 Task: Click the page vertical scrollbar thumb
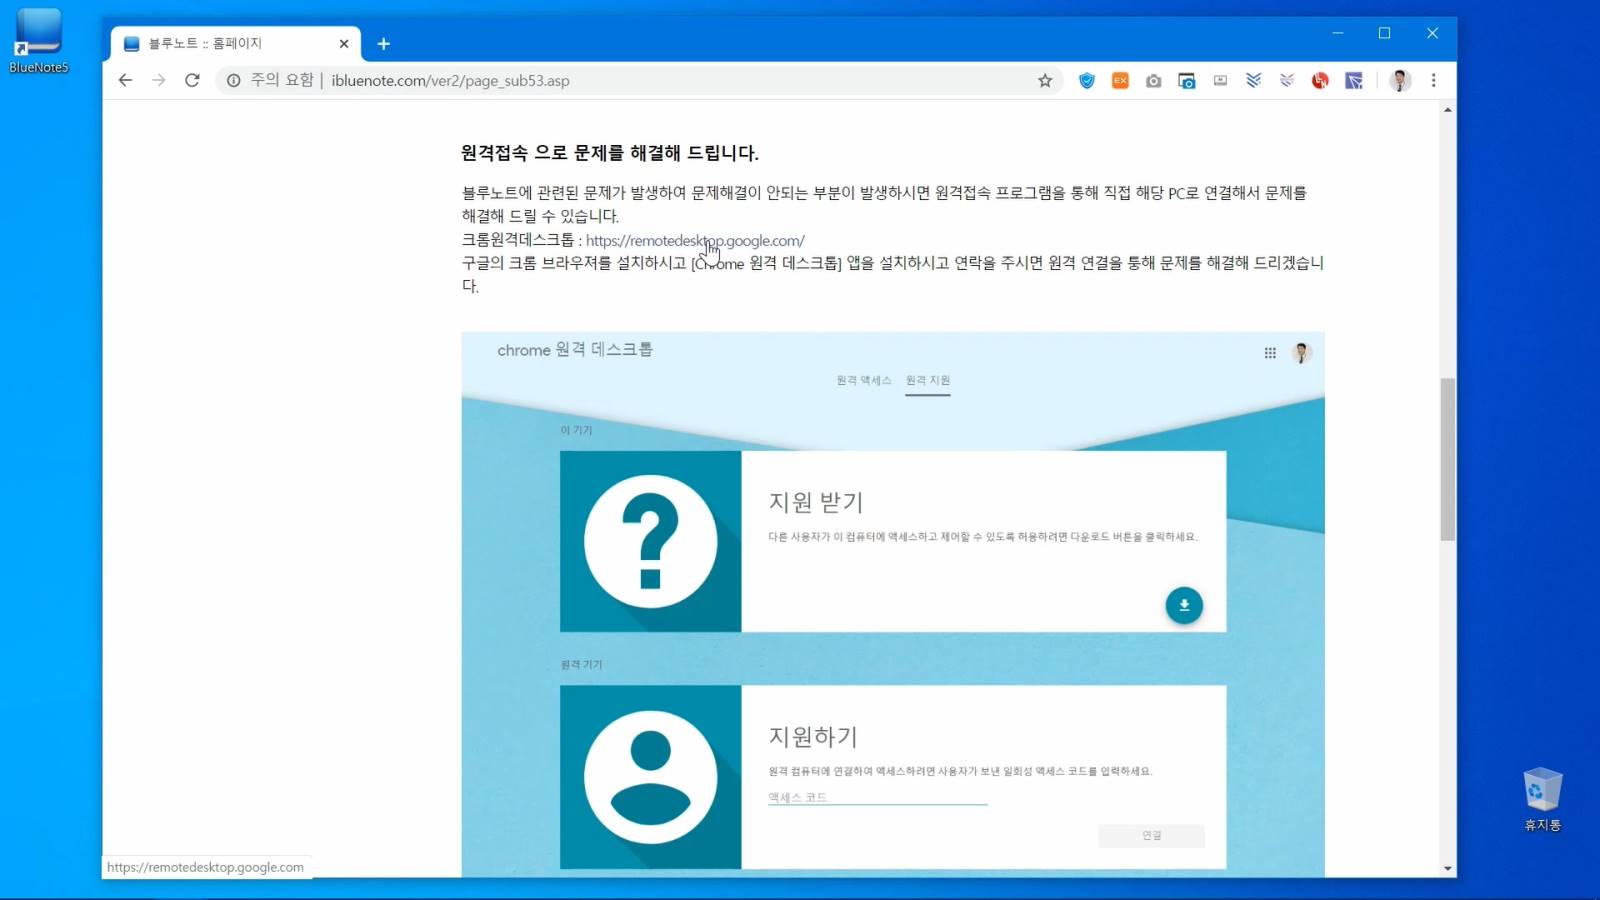[x=1448, y=459]
